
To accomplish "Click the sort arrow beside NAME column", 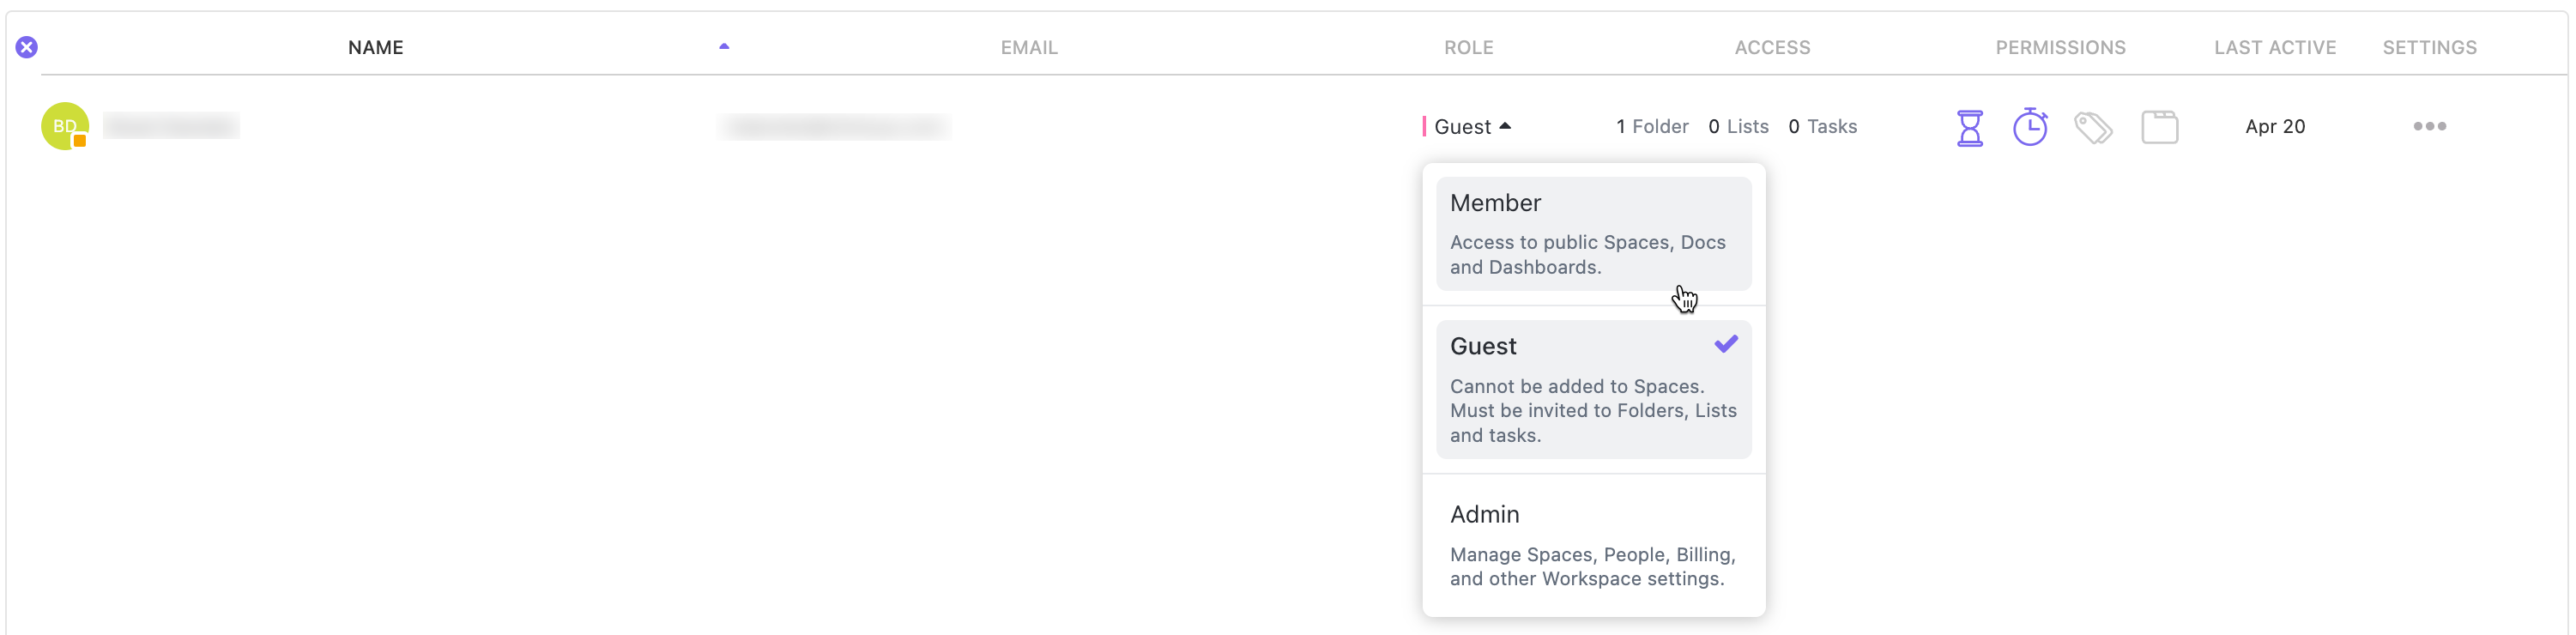I will click(724, 46).
